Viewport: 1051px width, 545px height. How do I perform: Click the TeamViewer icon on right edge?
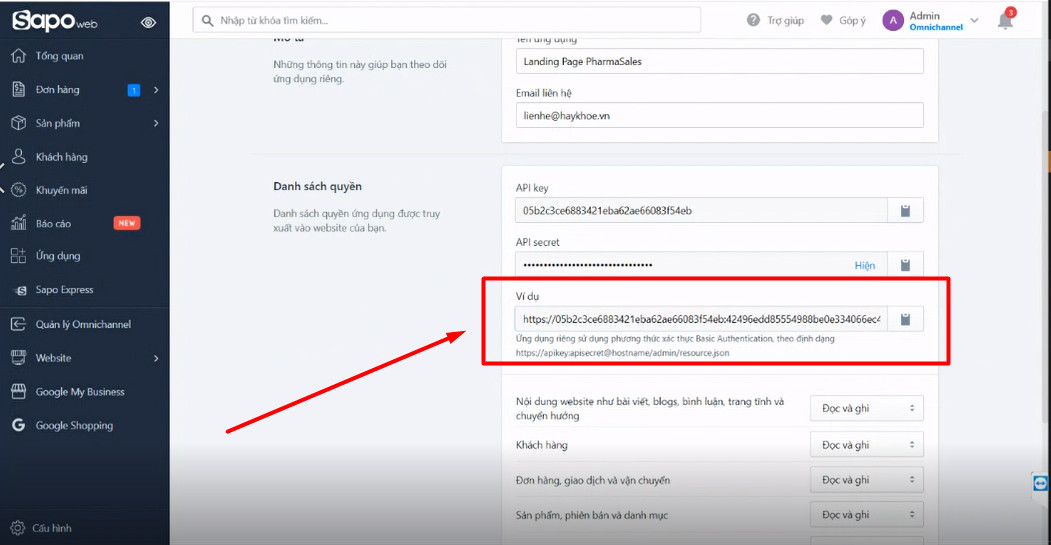tap(1040, 483)
